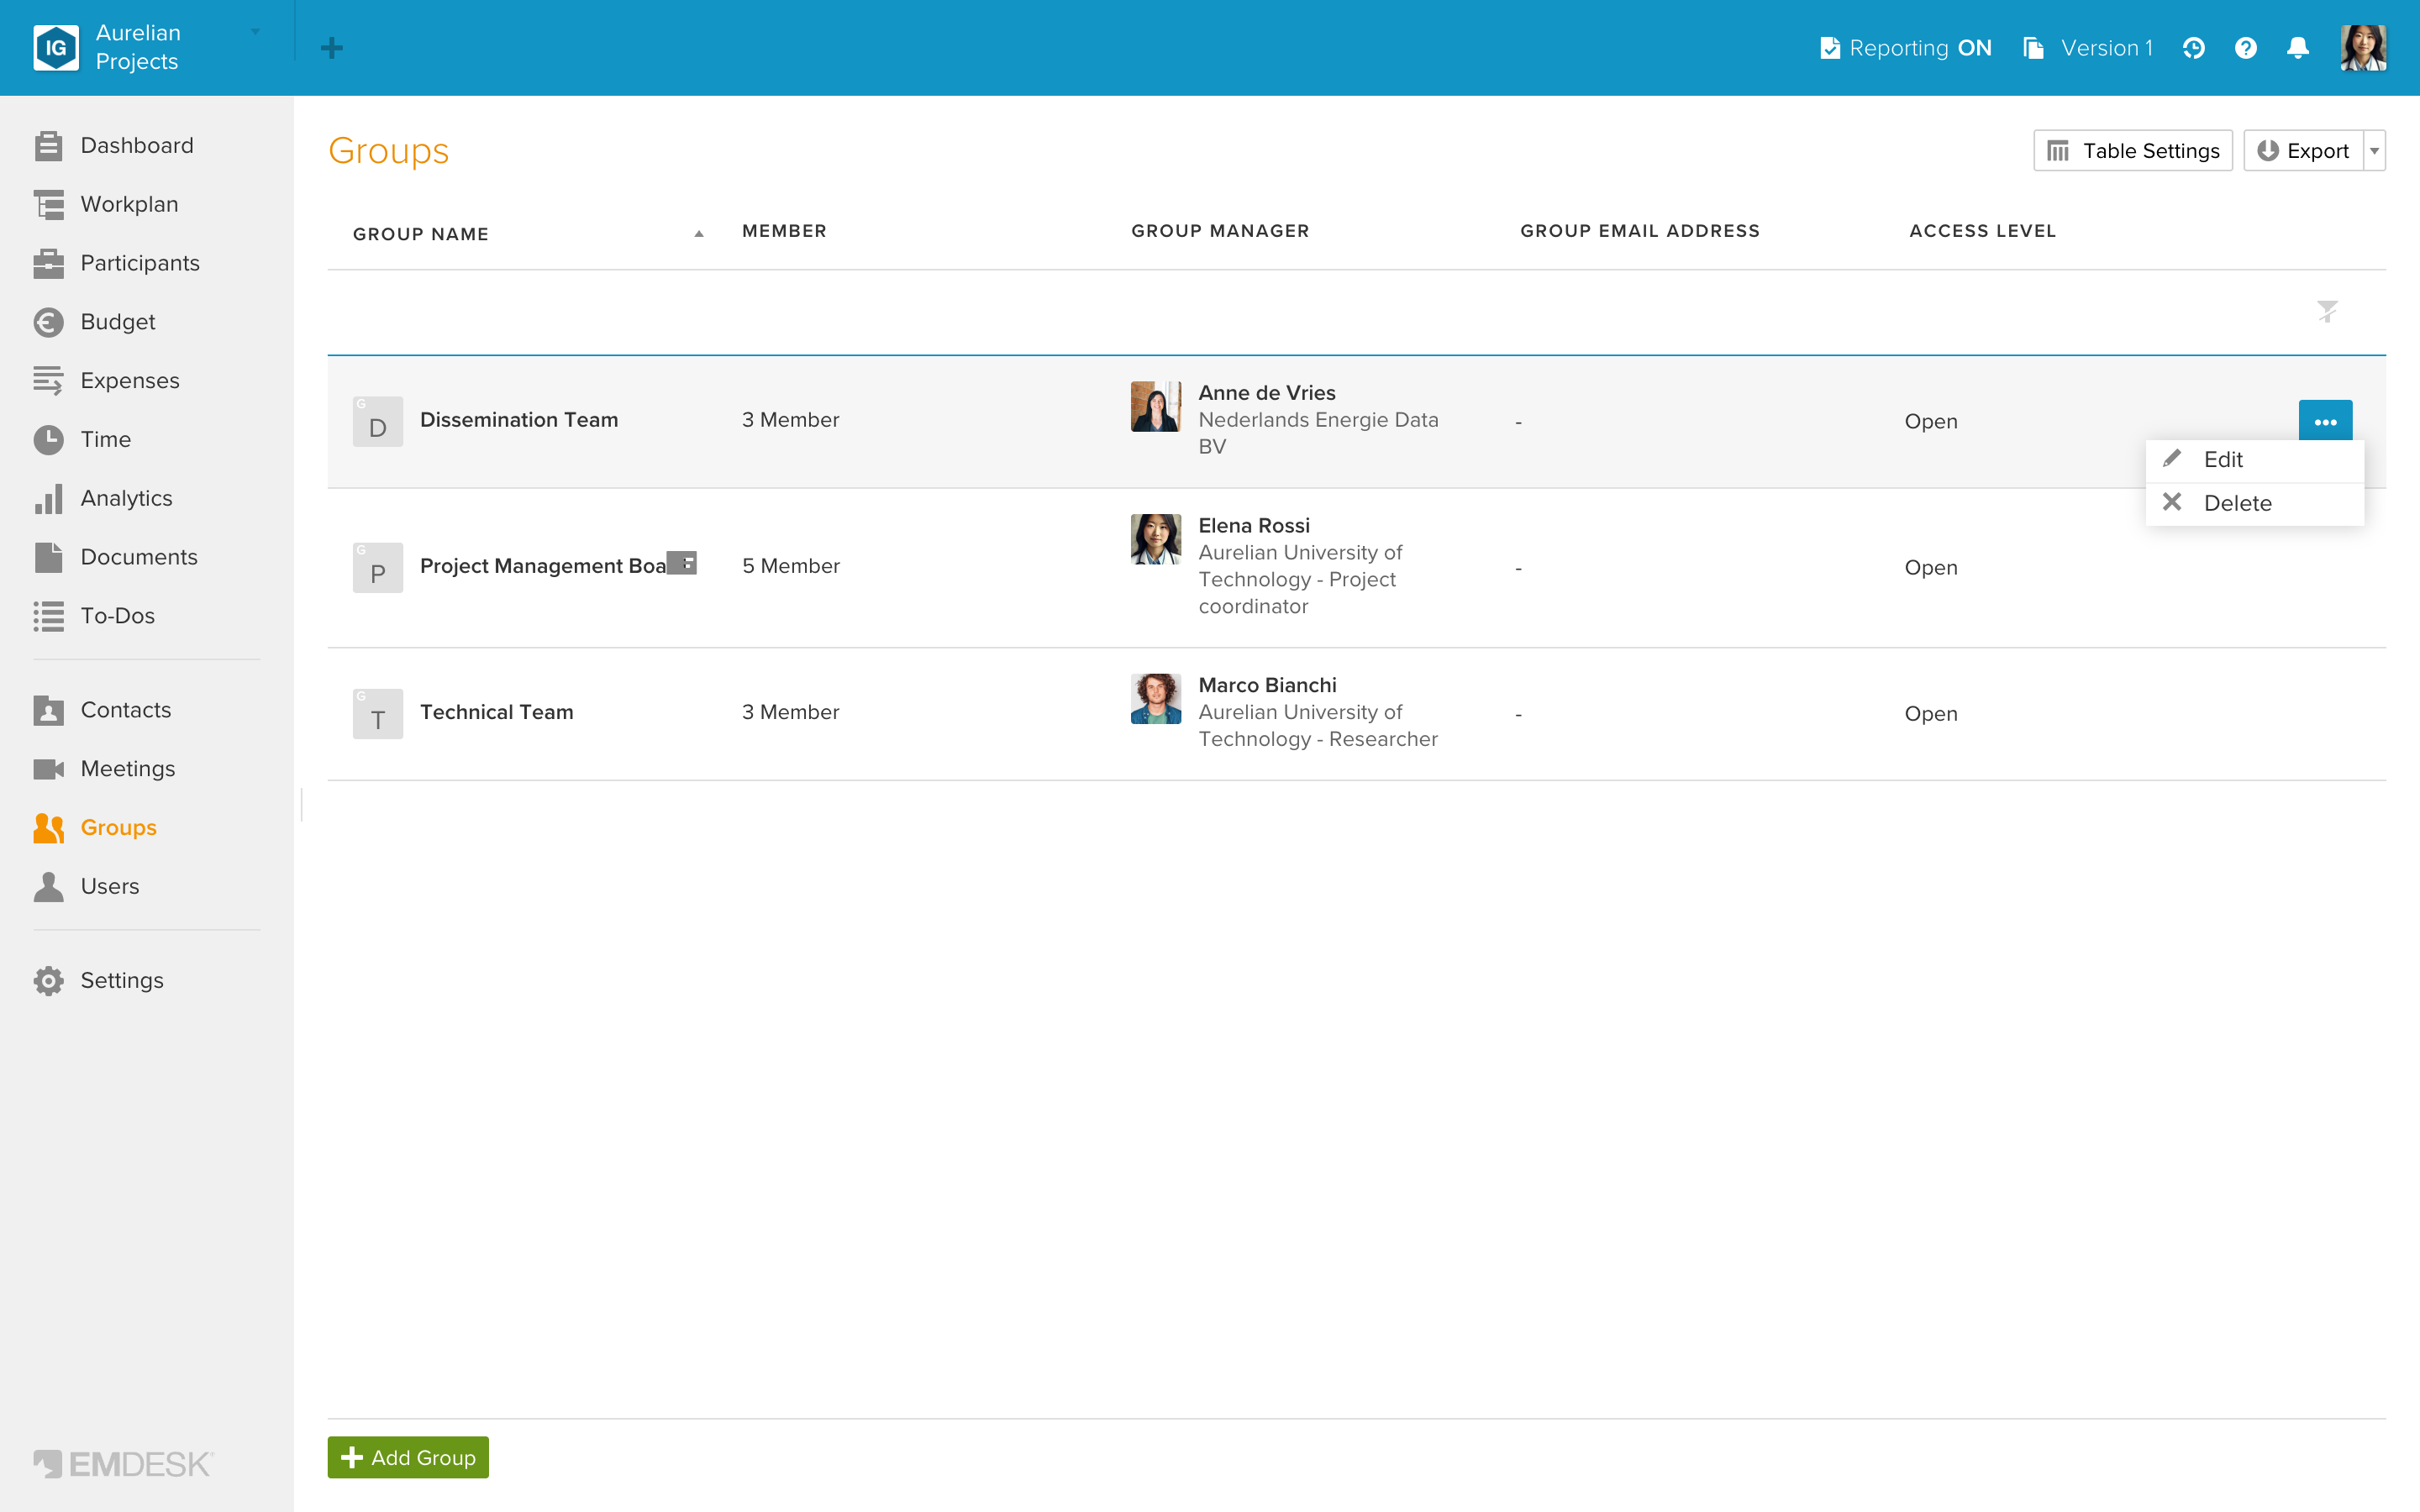Open the notifications bell

coord(2298,48)
